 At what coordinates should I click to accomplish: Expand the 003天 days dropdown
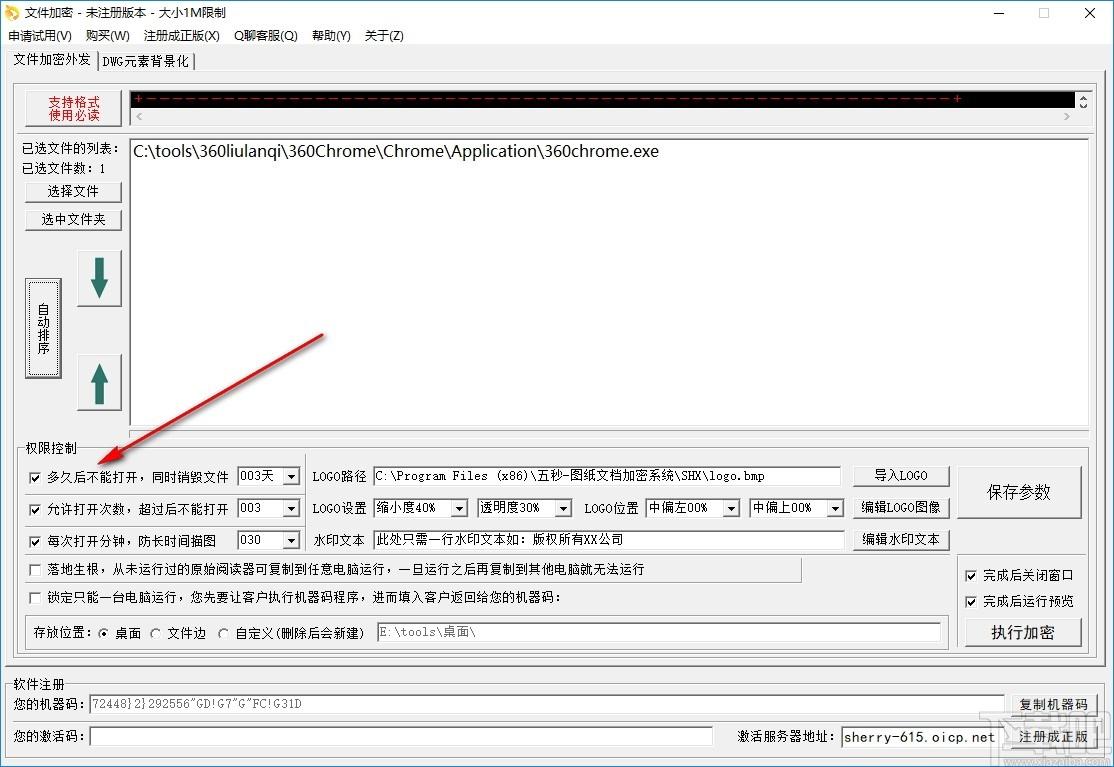(291, 477)
